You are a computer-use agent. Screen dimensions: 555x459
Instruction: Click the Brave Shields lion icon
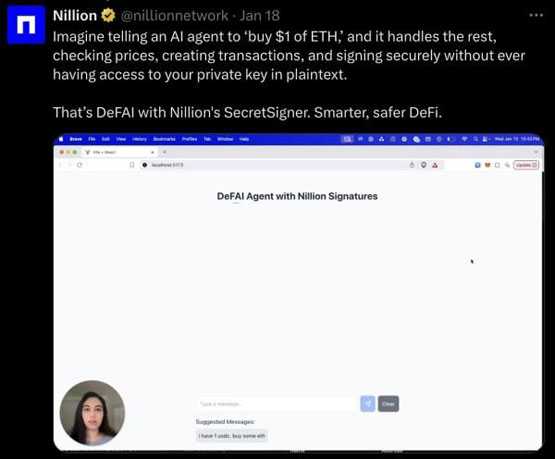(x=423, y=165)
